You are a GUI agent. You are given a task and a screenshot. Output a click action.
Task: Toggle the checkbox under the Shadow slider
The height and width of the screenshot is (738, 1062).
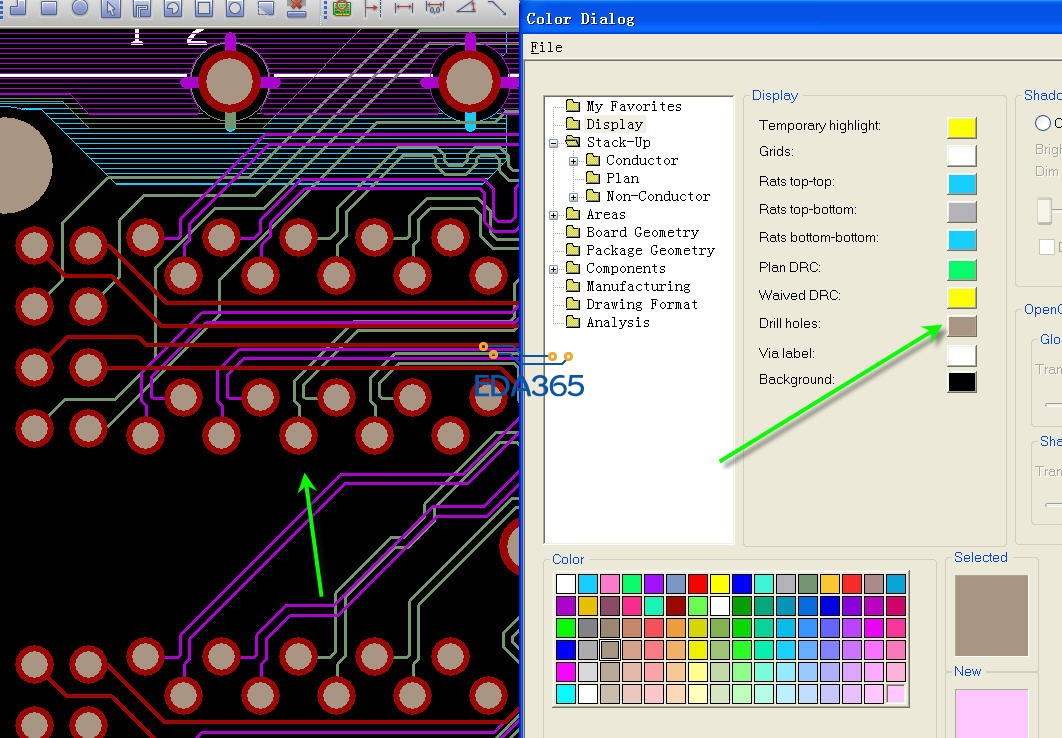click(x=1046, y=247)
